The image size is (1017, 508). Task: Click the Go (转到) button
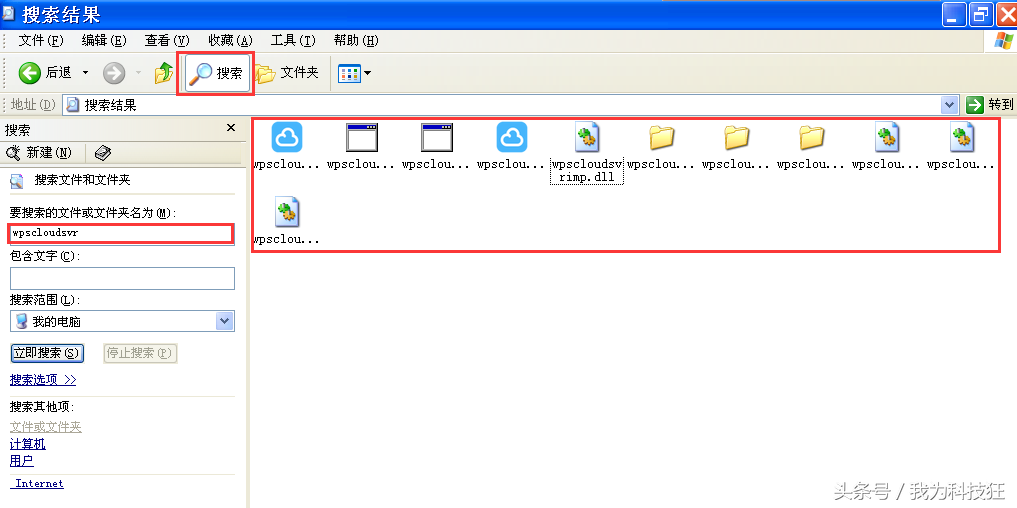[990, 104]
